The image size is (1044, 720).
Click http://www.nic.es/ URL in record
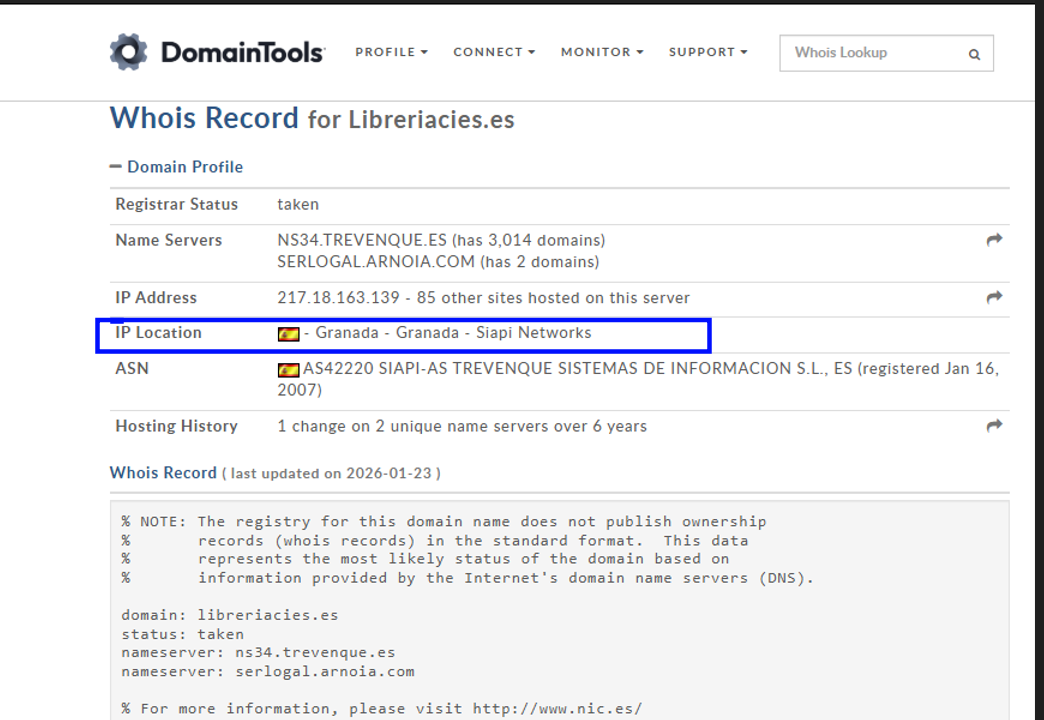[x=557, y=708]
